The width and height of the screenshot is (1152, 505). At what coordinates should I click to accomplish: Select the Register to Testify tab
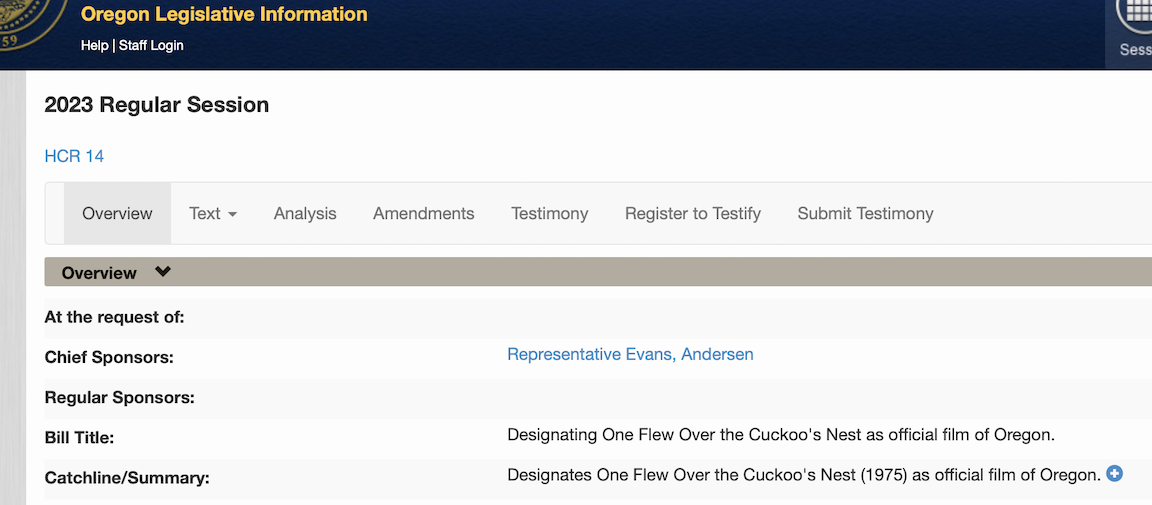tap(692, 213)
